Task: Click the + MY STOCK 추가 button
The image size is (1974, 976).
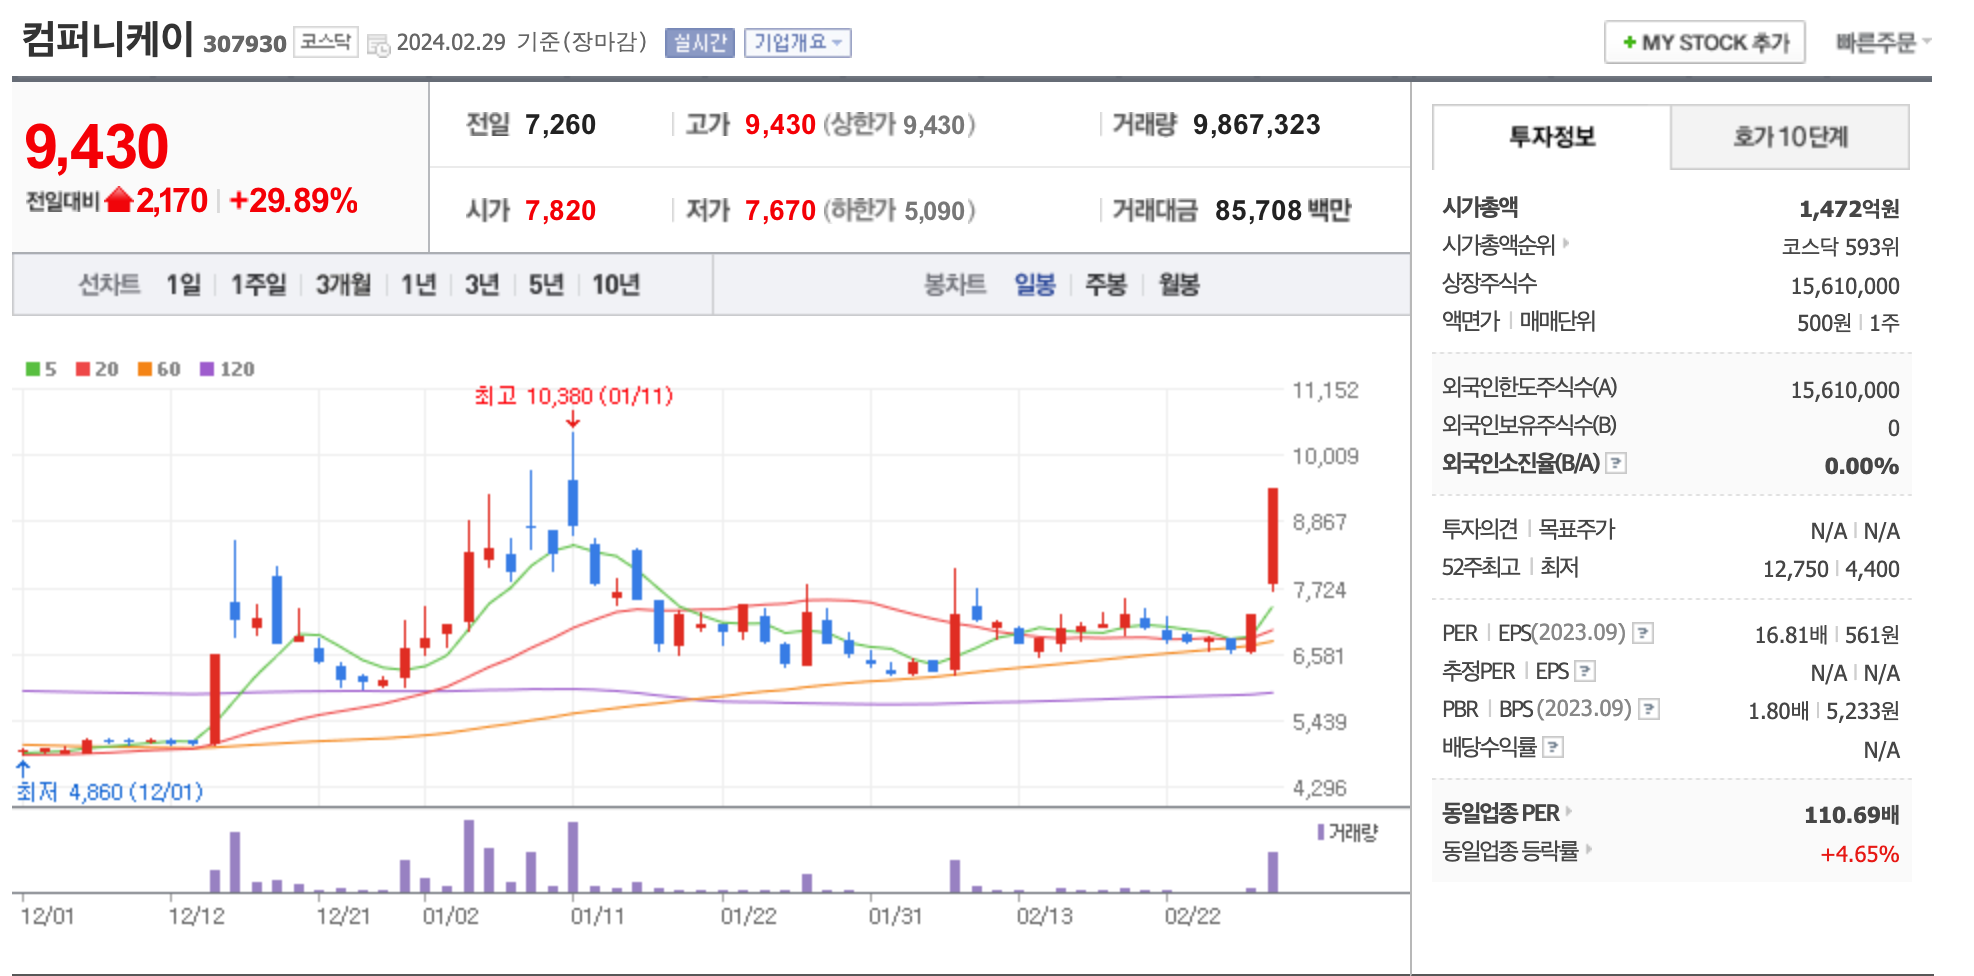Action: coord(1704,42)
